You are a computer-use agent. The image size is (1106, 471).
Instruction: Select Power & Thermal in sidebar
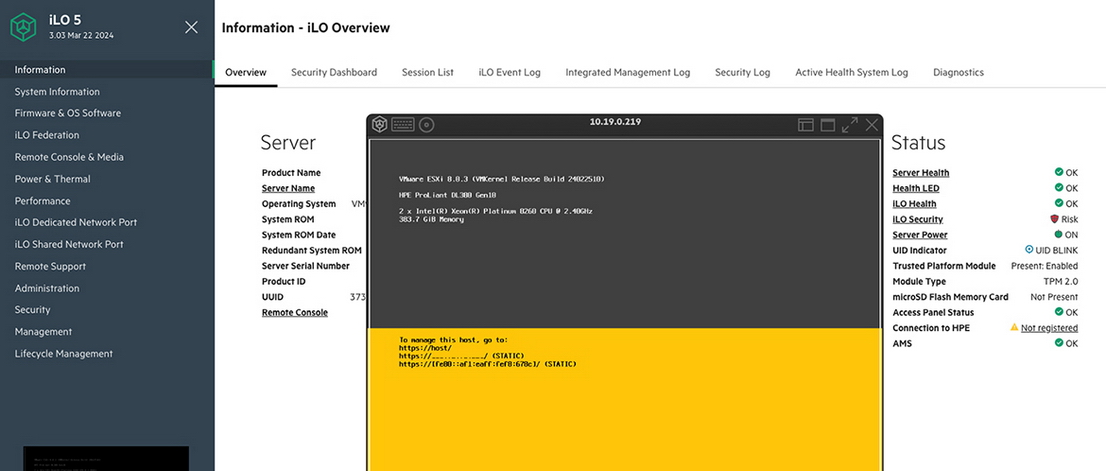pos(52,179)
